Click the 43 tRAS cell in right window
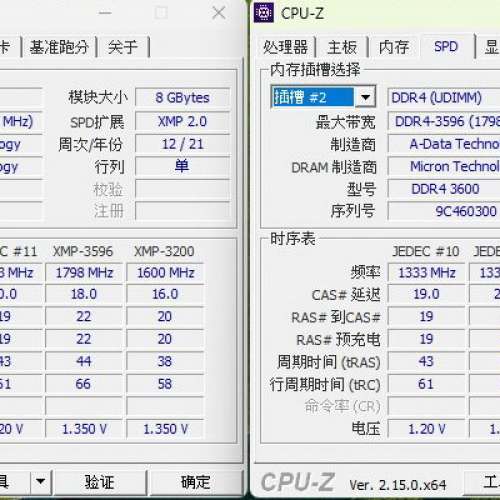The height and width of the screenshot is (500, 500). click(427, 361)
